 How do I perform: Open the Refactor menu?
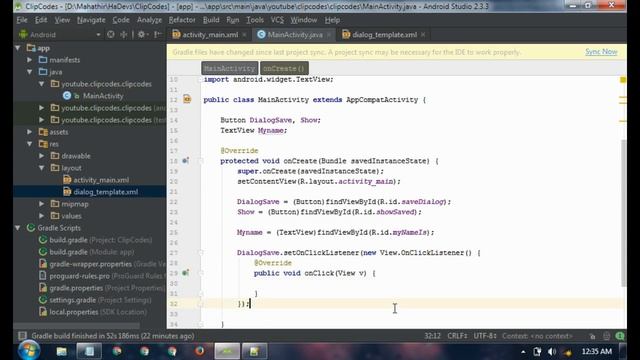coord(182,20)
